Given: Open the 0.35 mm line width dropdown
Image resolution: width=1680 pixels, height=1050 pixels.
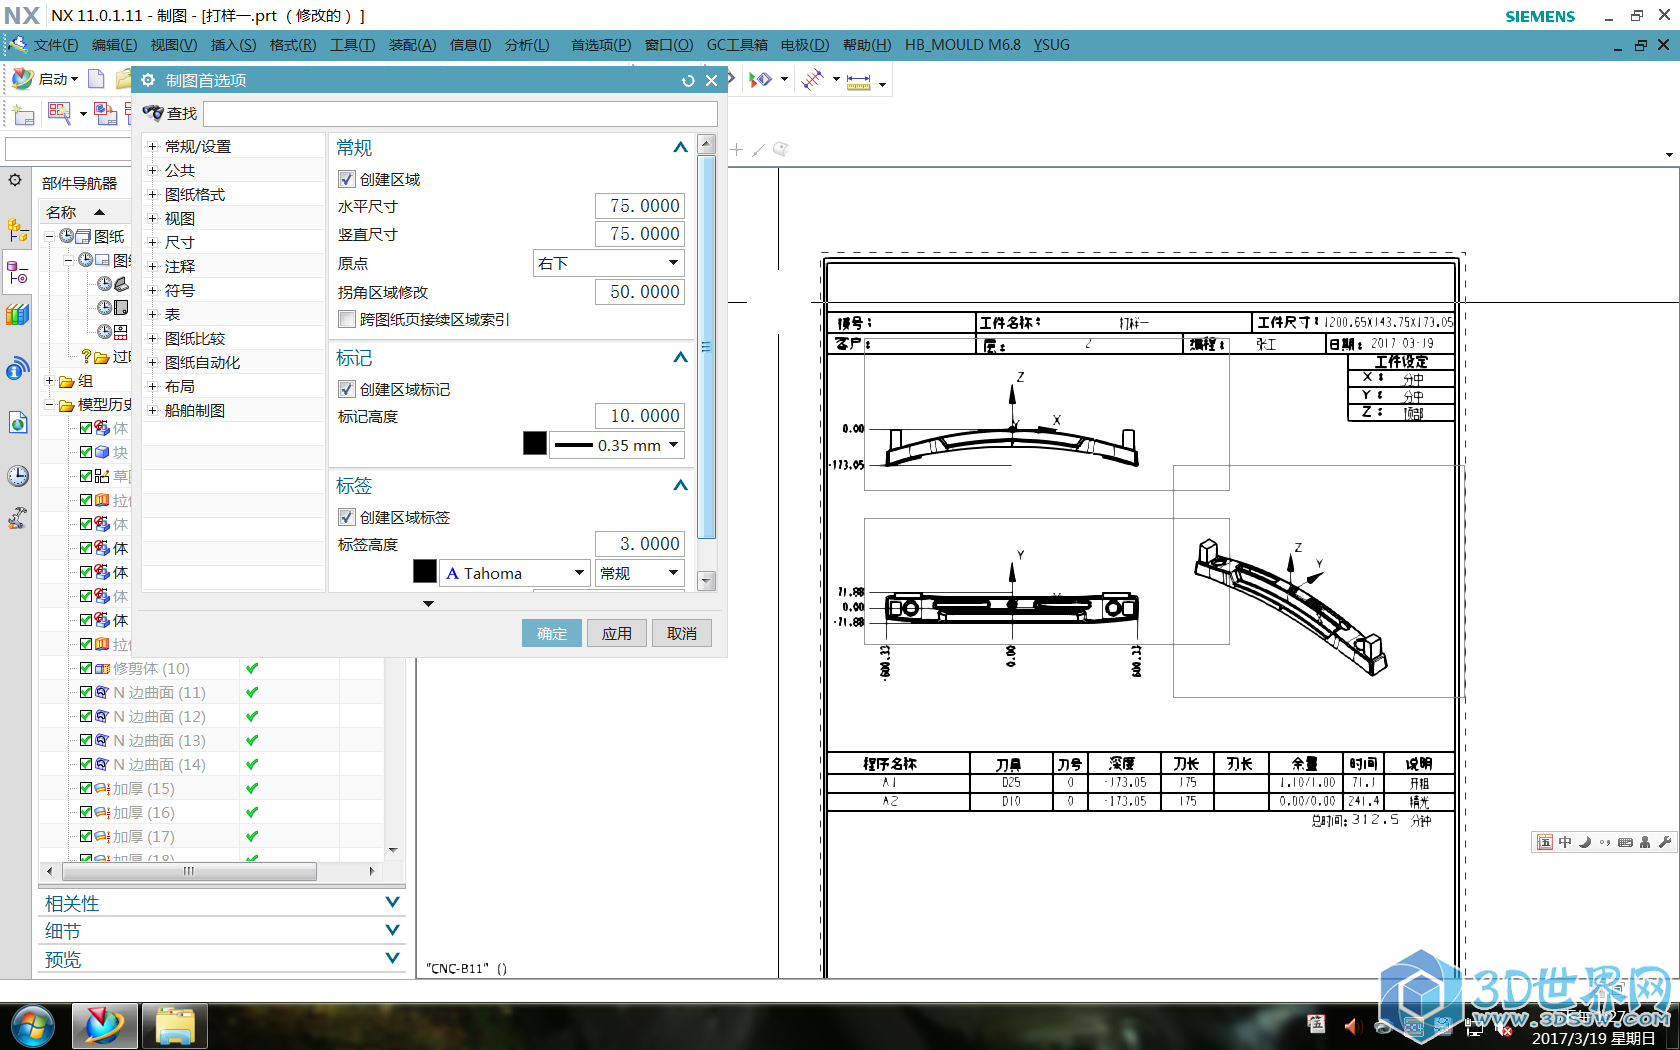Looking at the screenshot, I should click(618, 445).
